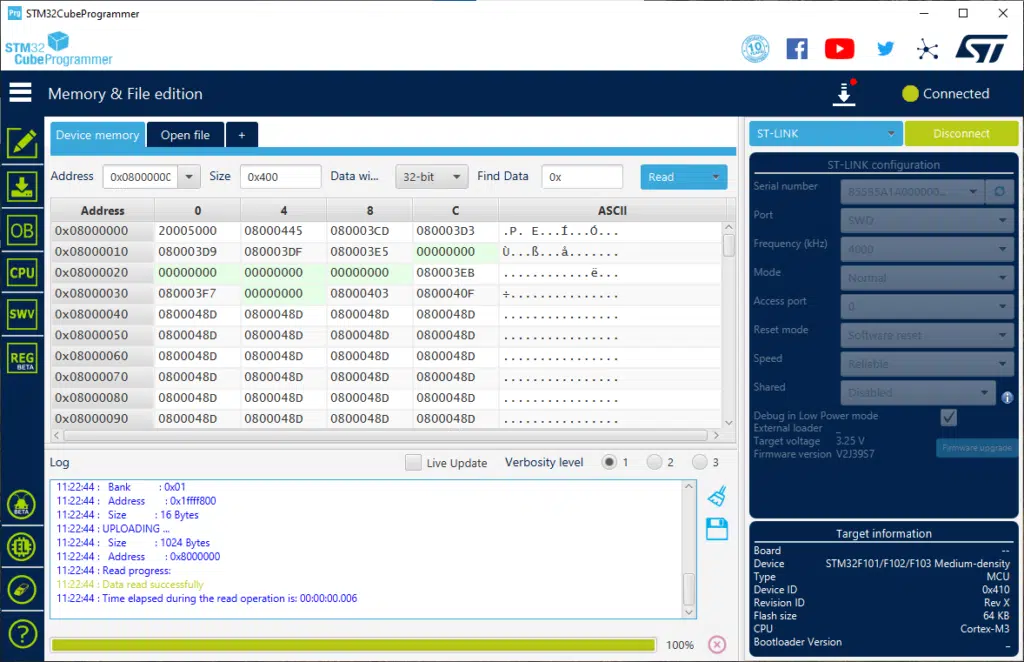
Task: Open the Data width 32-bit dropdown
Action: click(432, 177)
